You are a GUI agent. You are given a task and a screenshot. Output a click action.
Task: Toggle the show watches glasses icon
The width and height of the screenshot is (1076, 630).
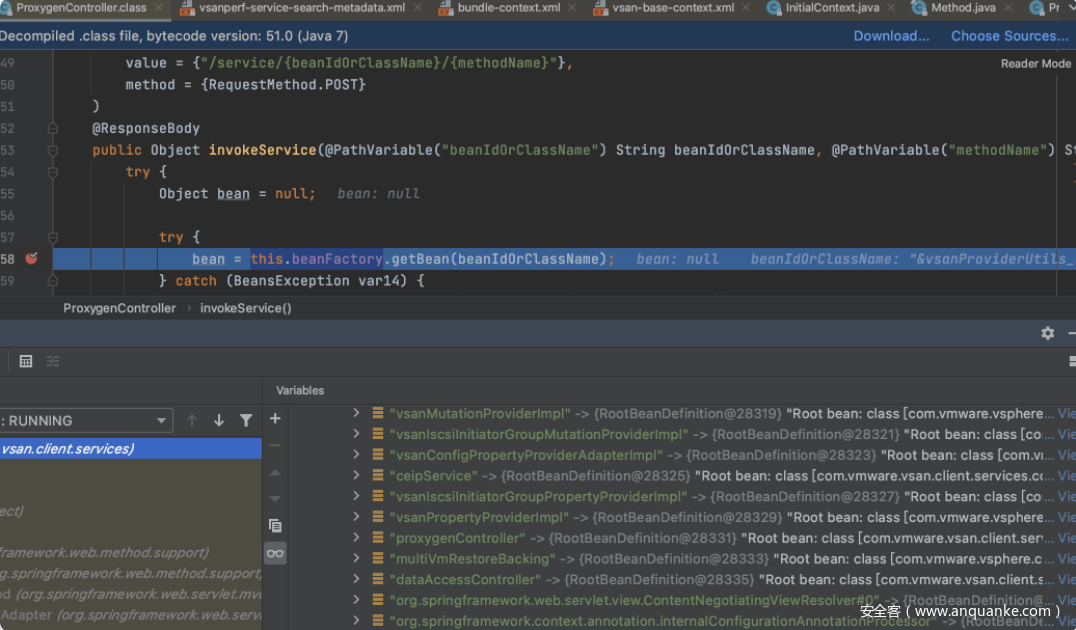[x=275, y=553]
